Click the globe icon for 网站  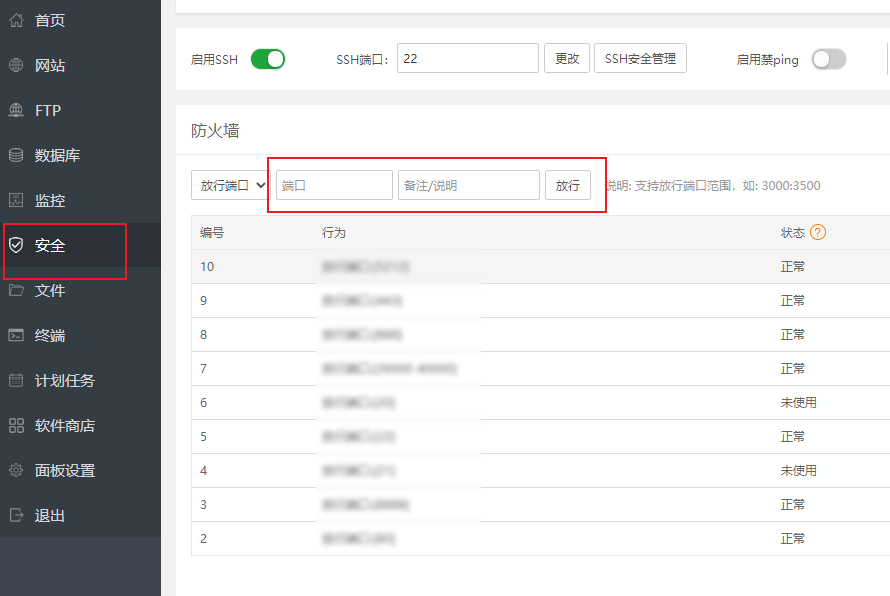coord(16,65)
